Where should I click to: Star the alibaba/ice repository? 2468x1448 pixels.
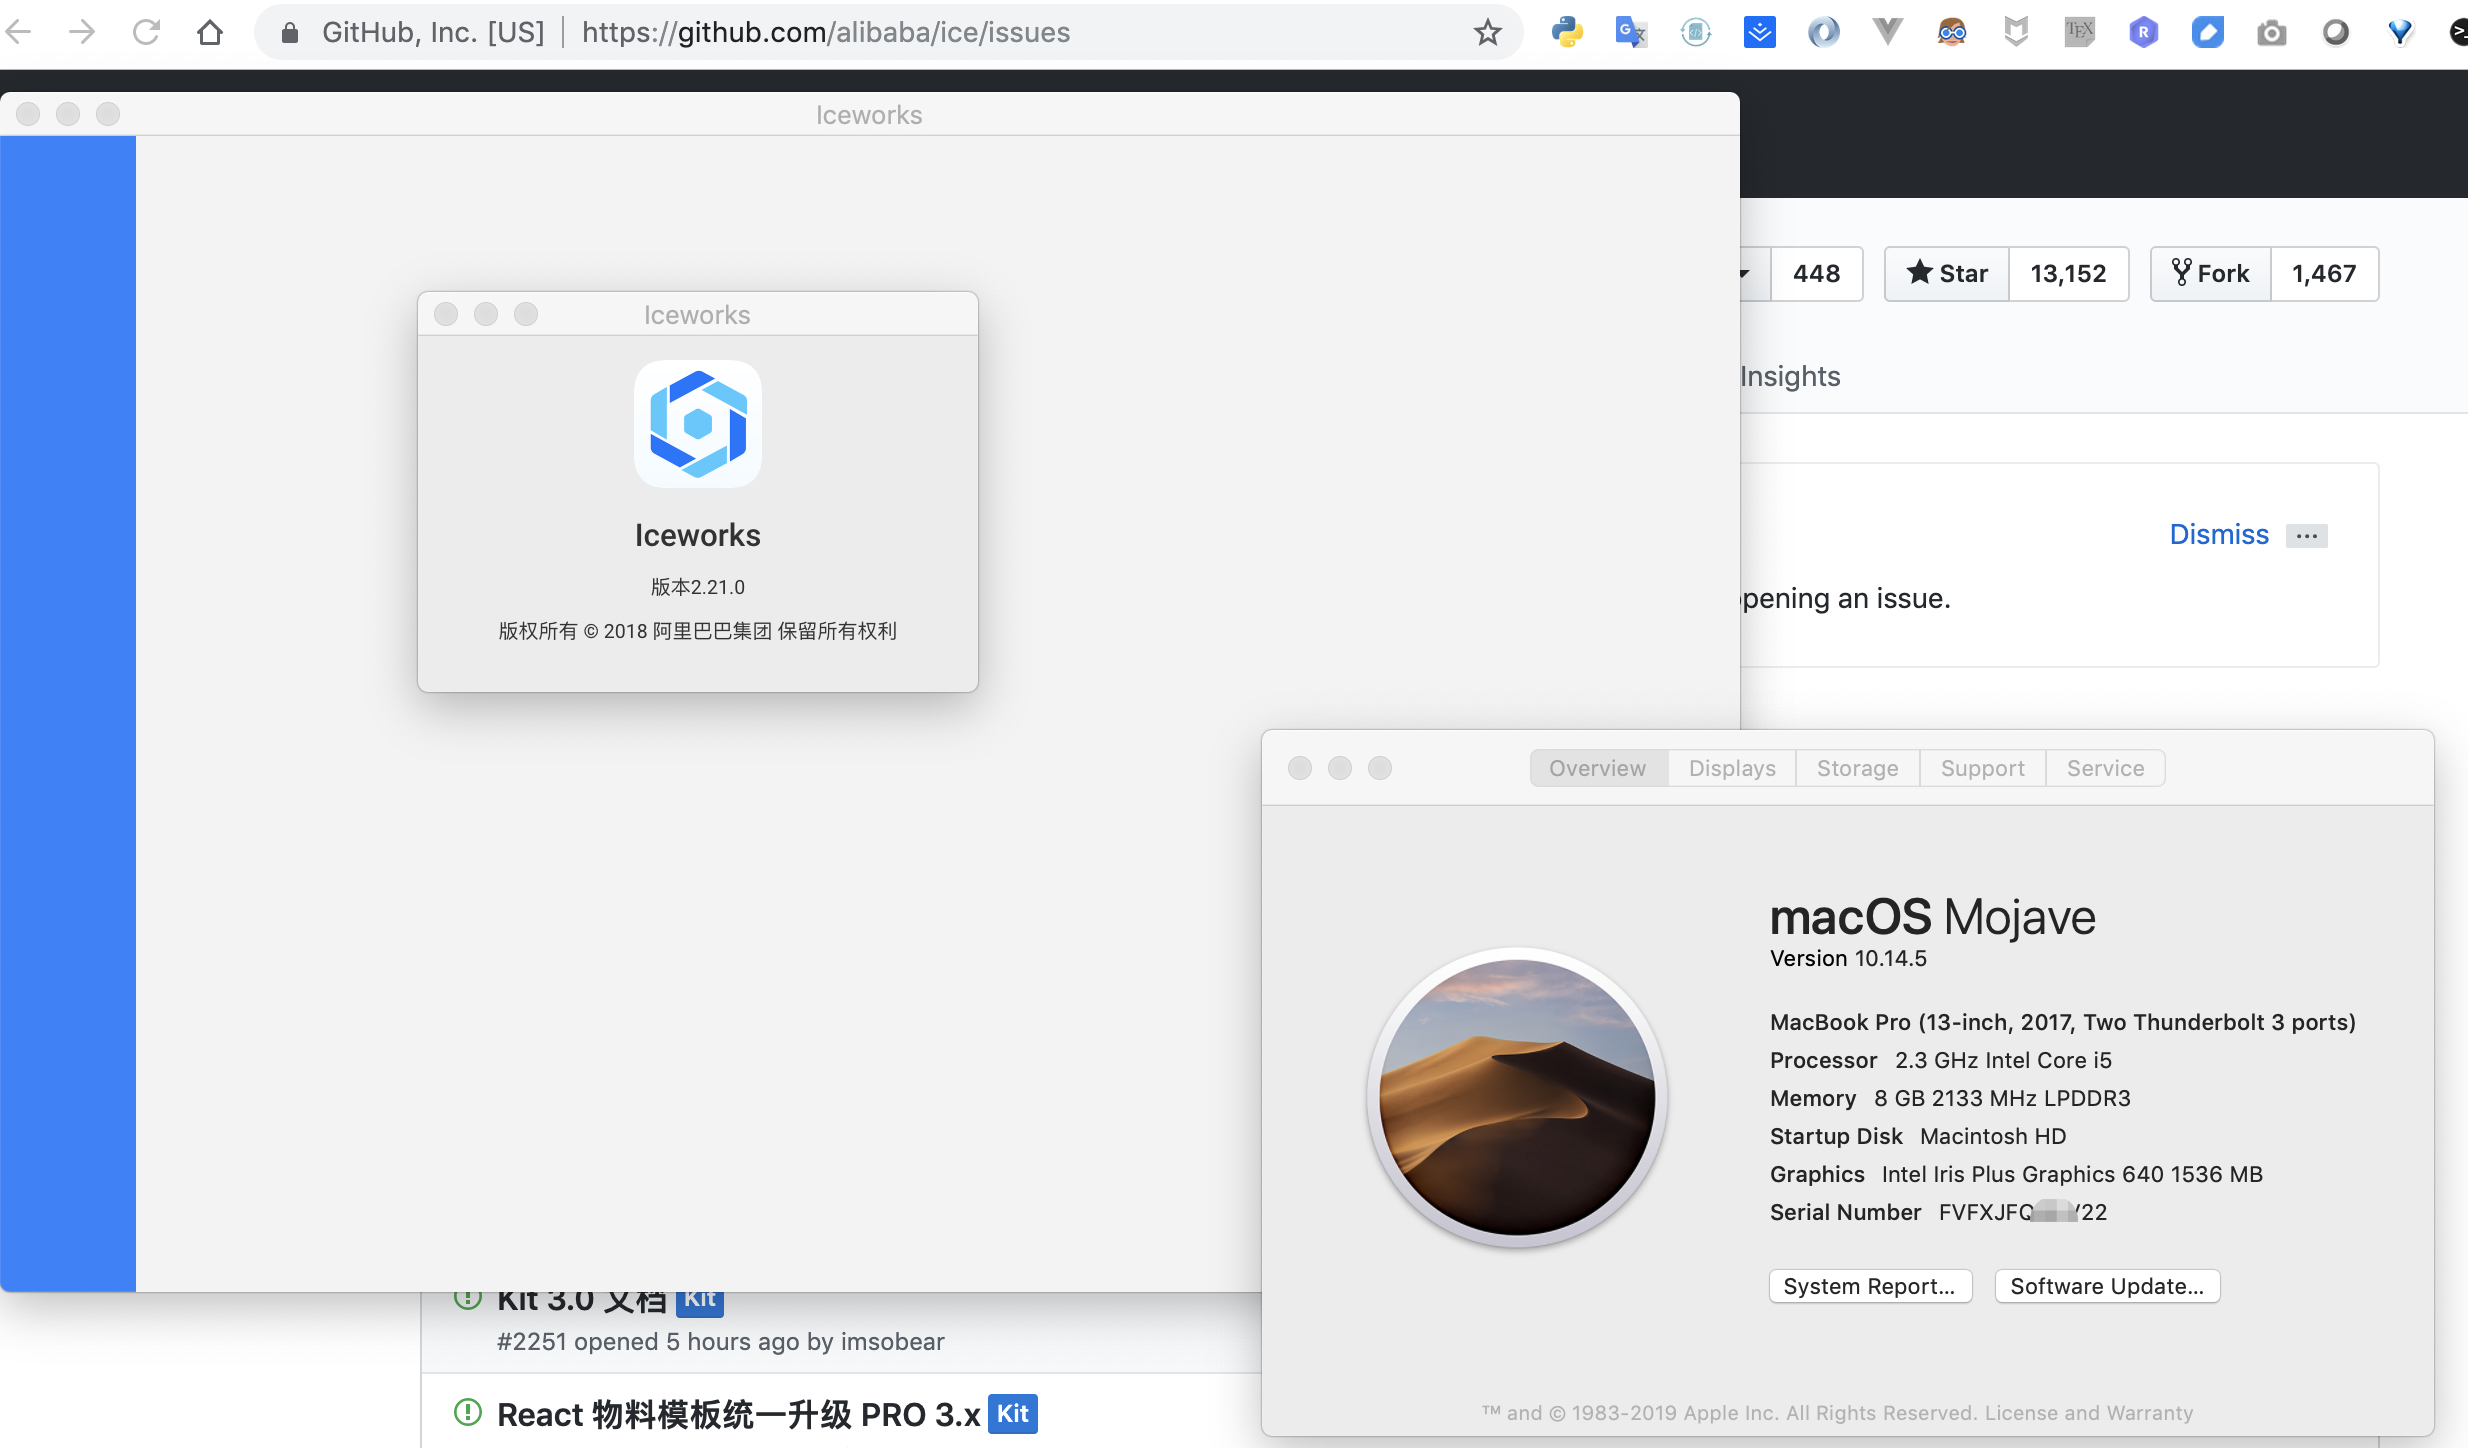[1946, 273]
